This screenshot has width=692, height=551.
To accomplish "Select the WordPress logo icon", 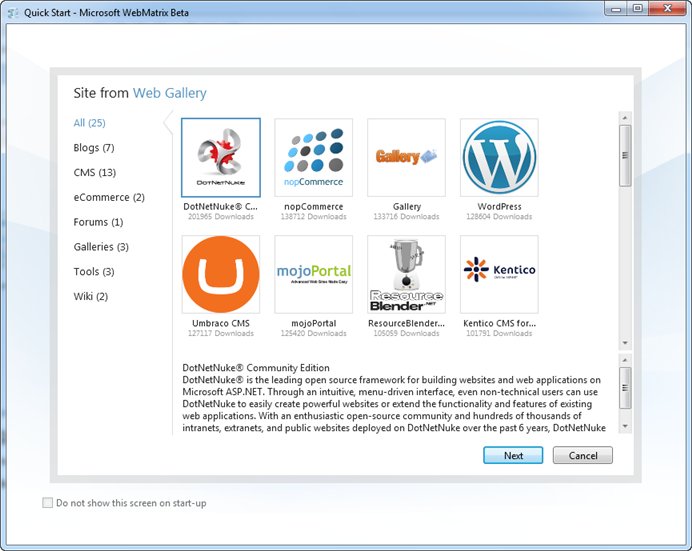I will click(499, 157).
